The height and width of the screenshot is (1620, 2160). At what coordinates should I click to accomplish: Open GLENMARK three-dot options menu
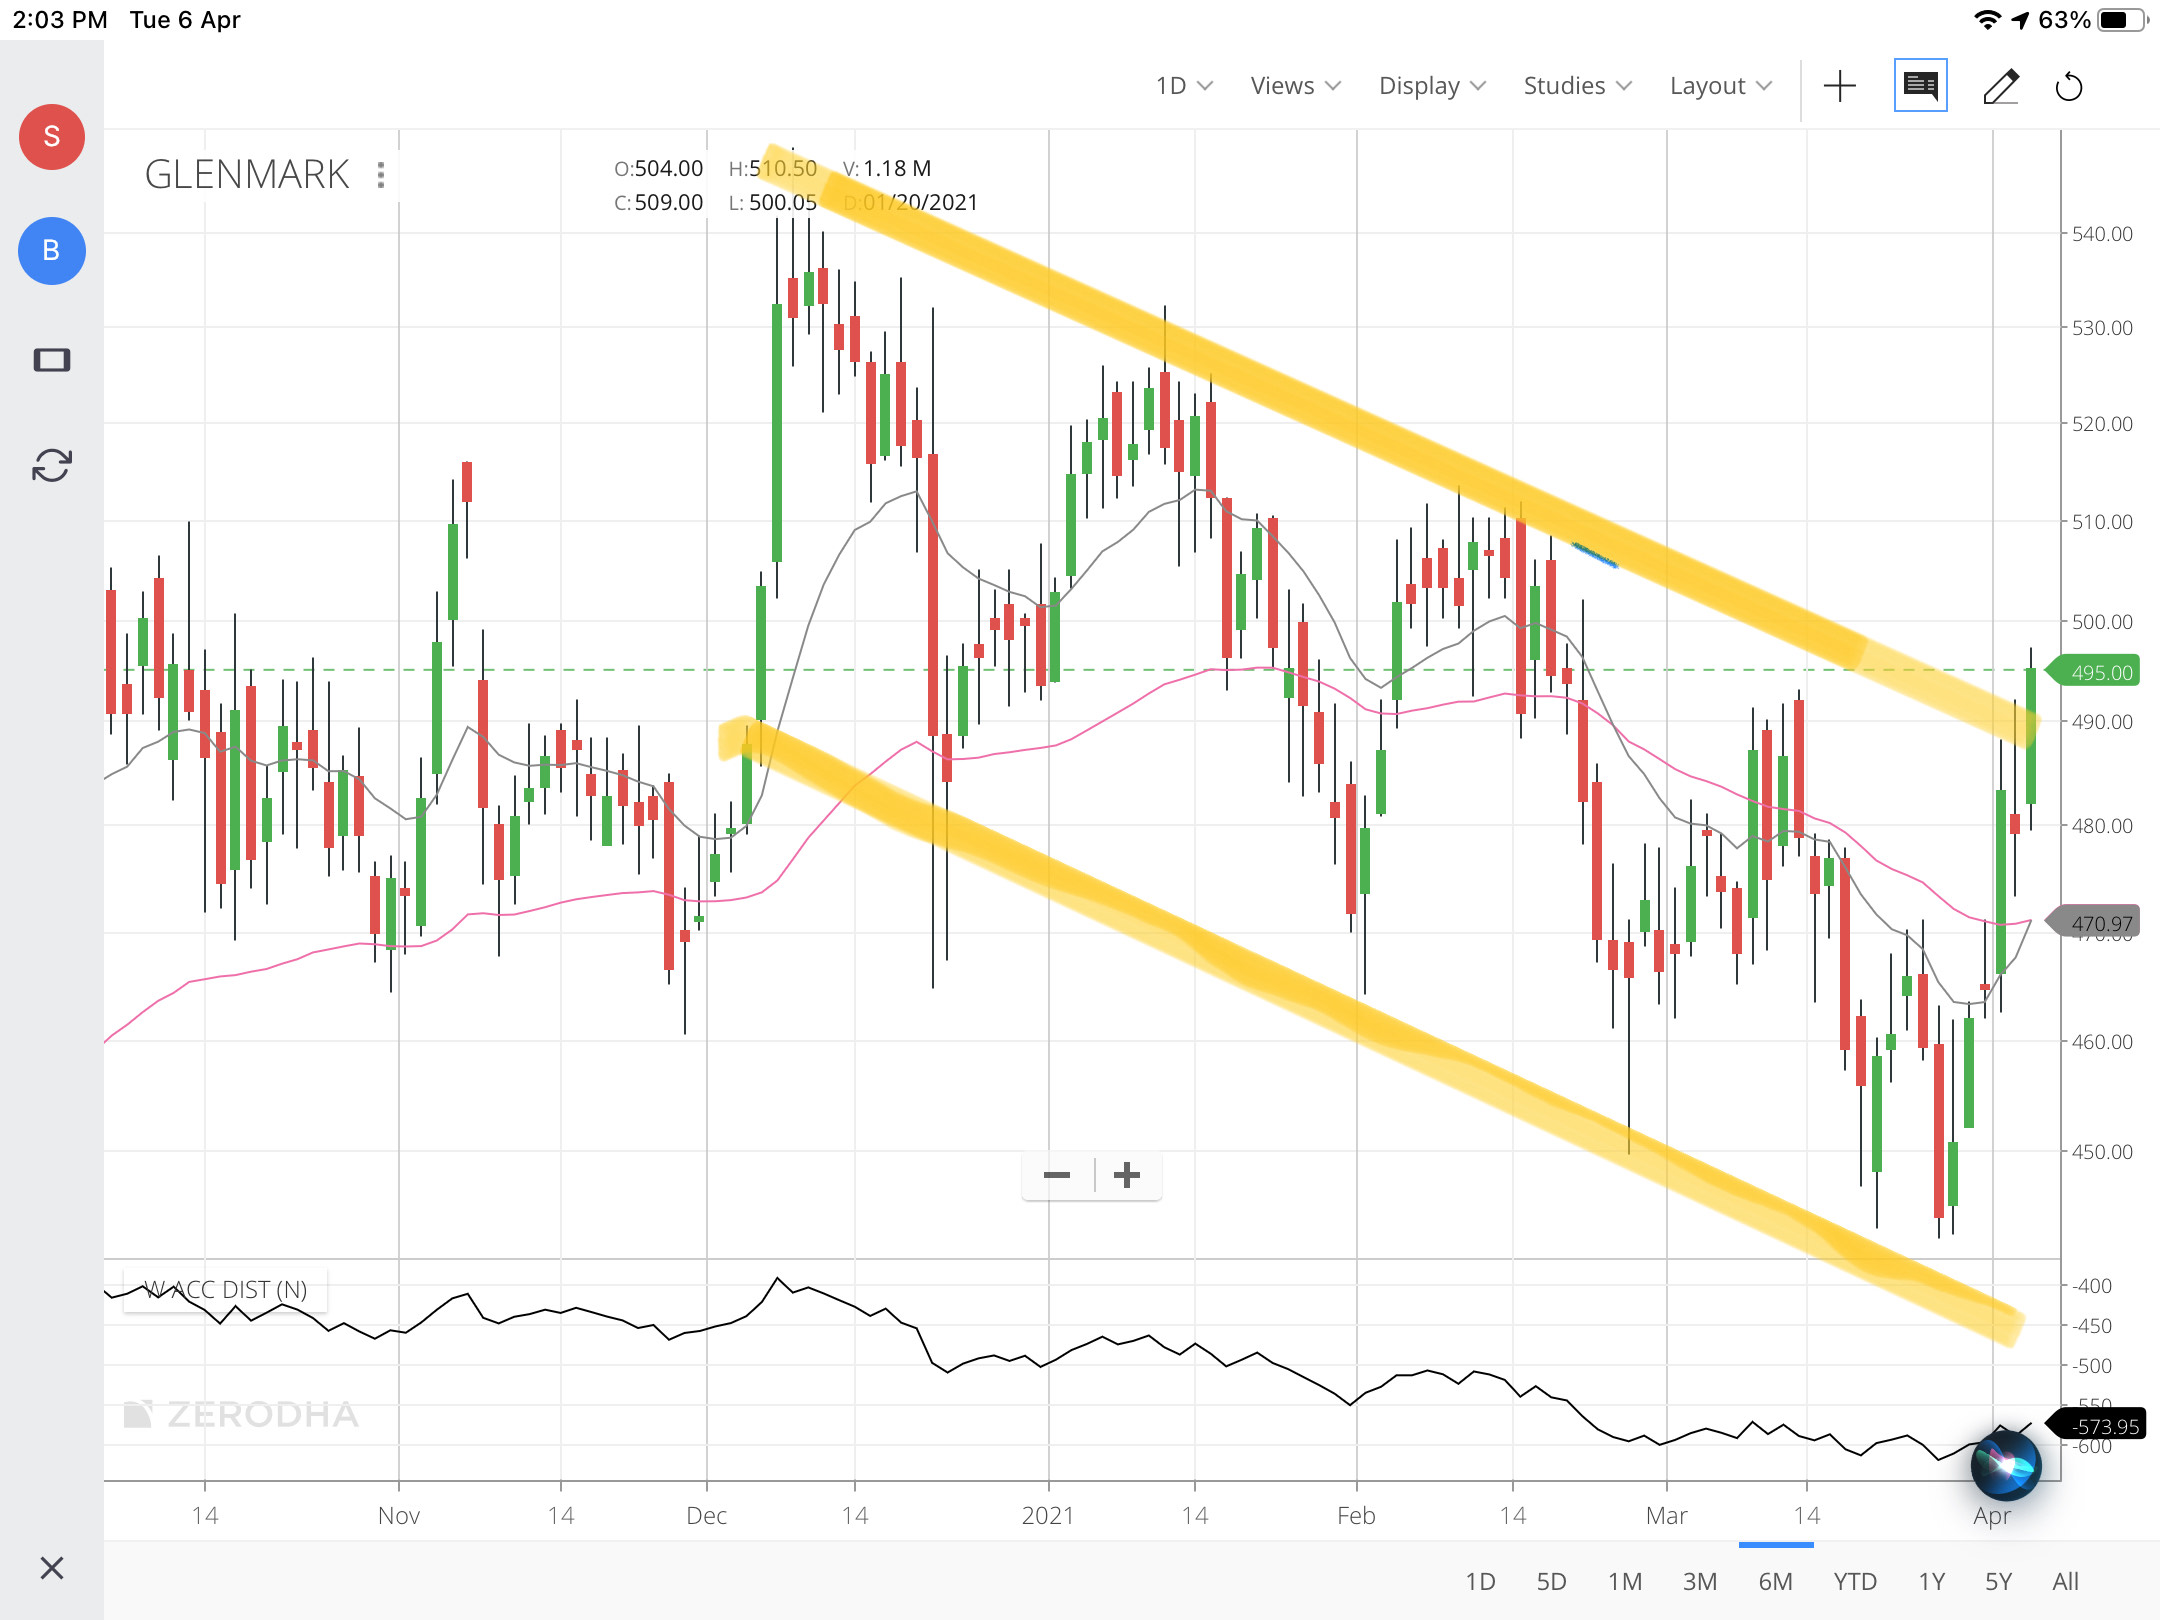point(381,175)
